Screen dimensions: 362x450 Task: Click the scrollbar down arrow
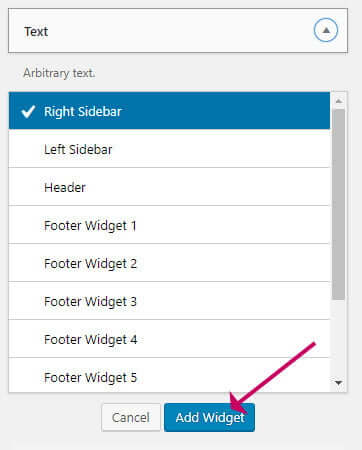[x=339, y=383]
